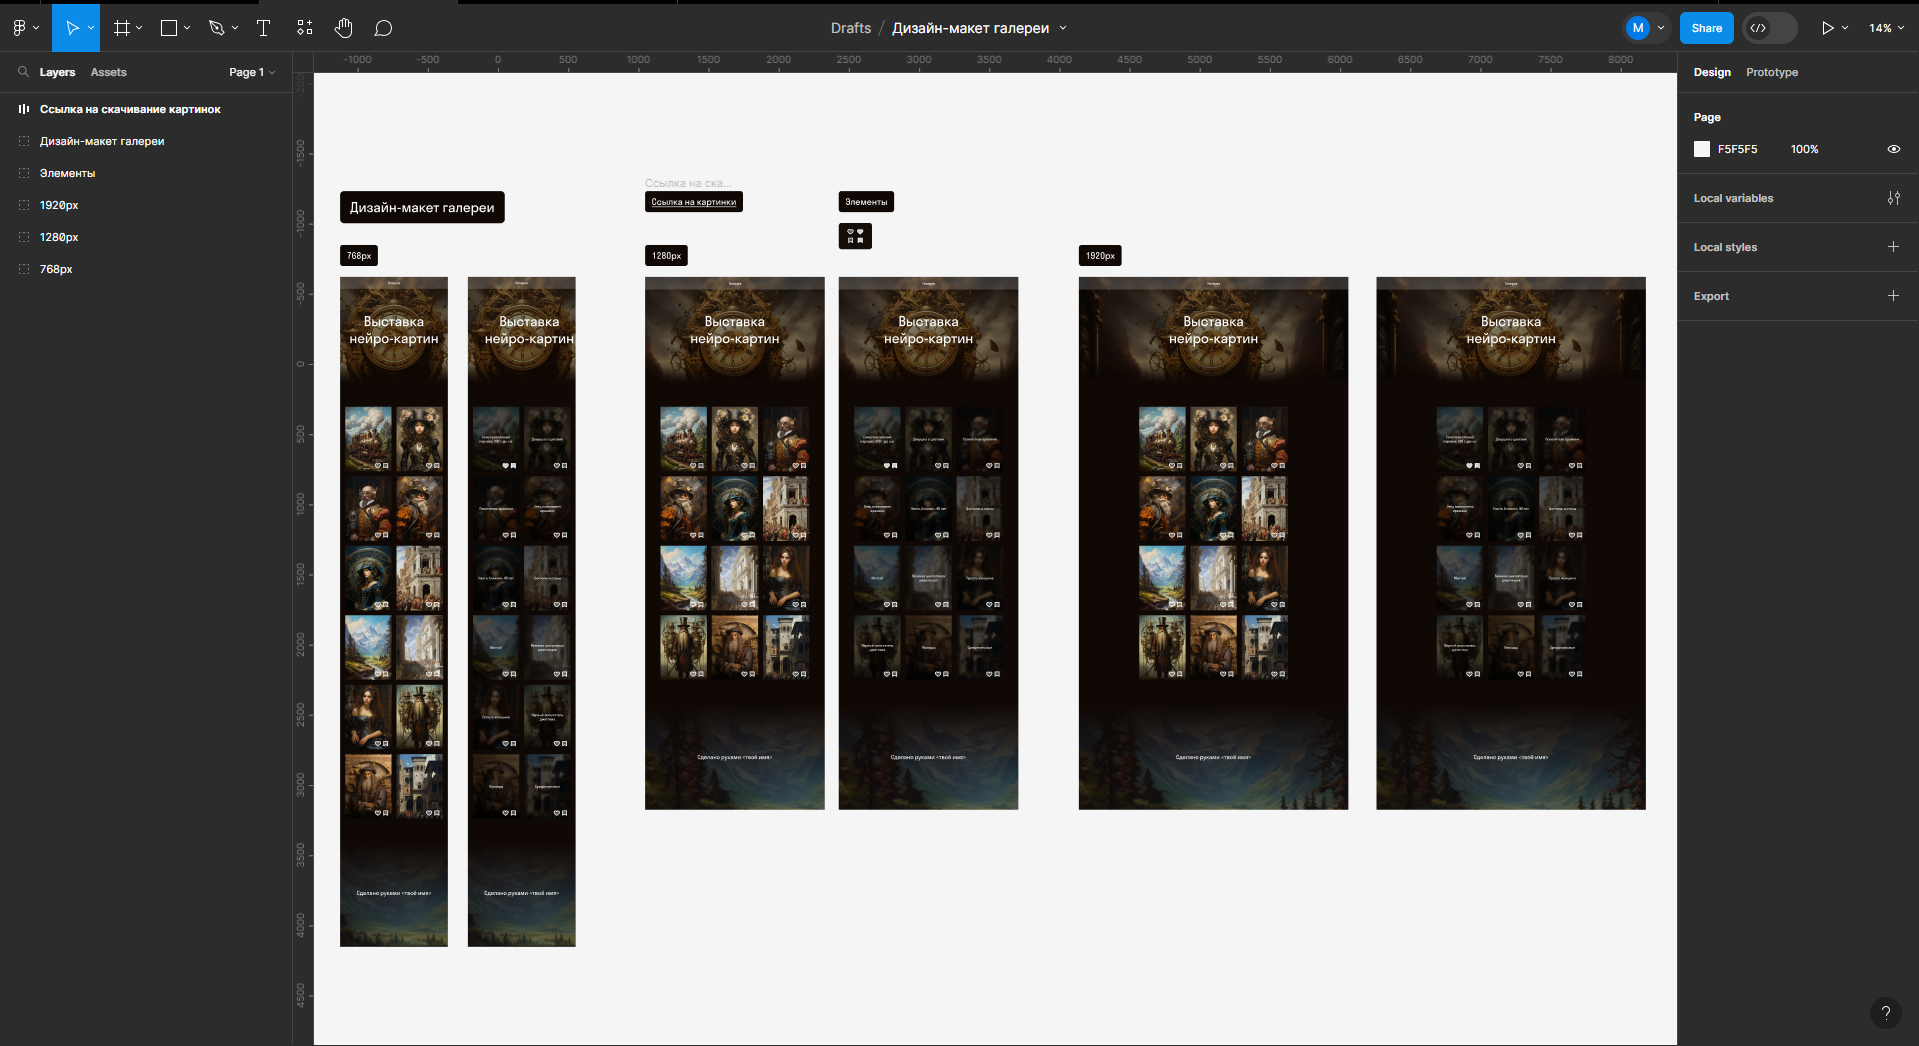Select the Pen tool
The image size is (1919, 1046).
216,28
